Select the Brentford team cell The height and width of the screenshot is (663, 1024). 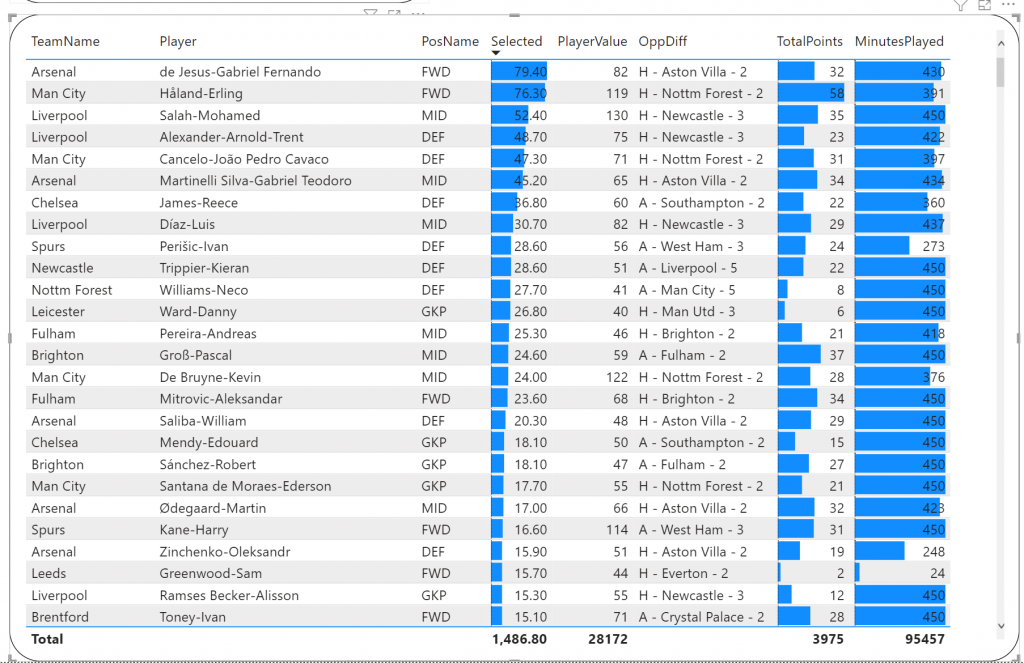coord(60,618)
